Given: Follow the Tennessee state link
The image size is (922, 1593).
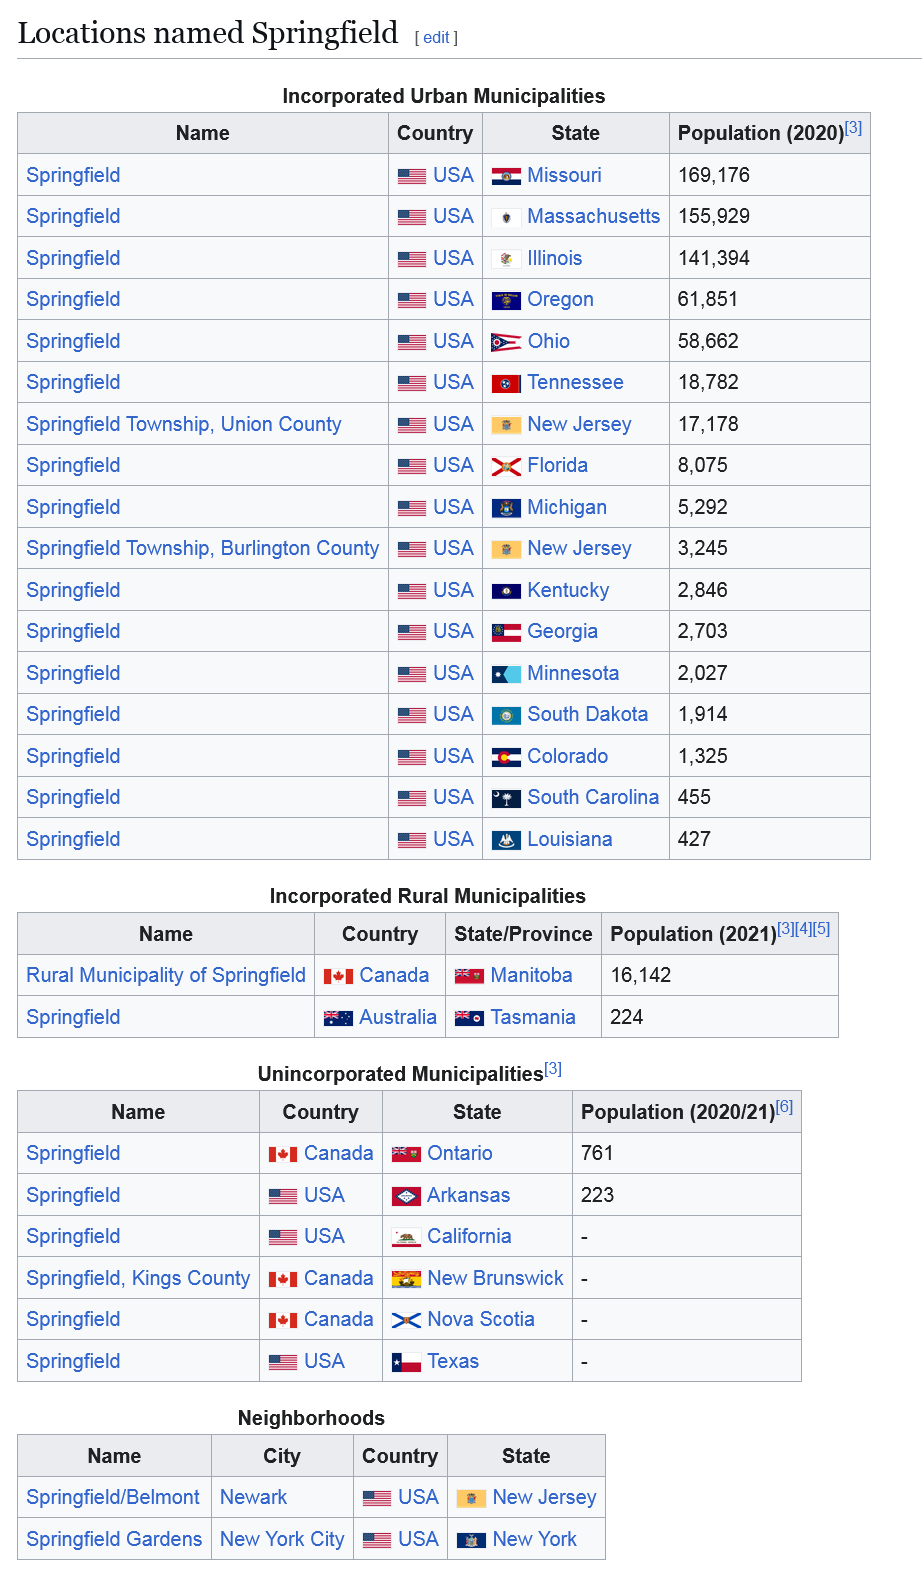Looking at the screenshot, I should coord(576,382).
